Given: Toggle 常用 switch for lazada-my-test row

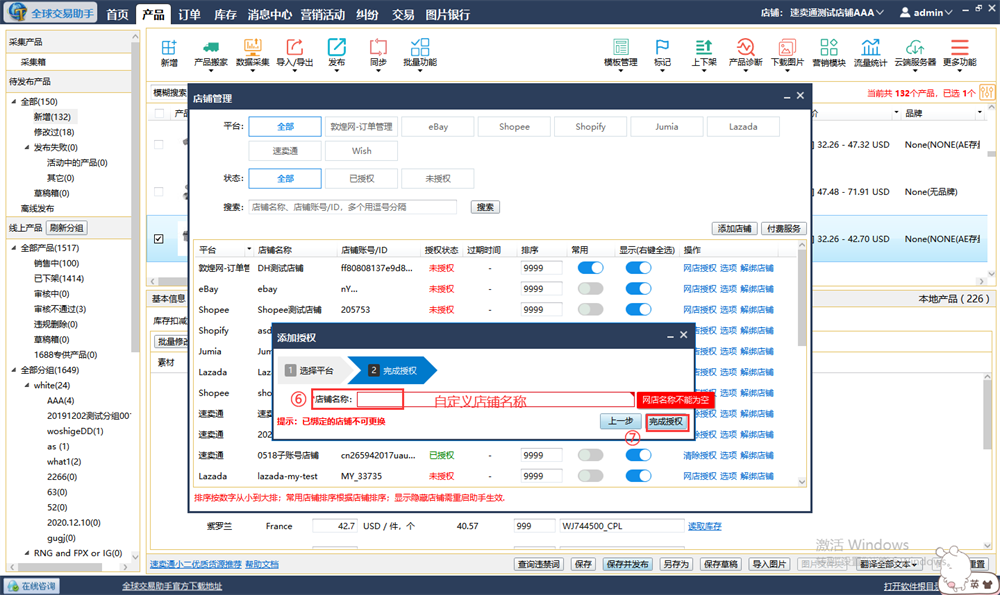Looking at the screenshot, I should (590, 476).
